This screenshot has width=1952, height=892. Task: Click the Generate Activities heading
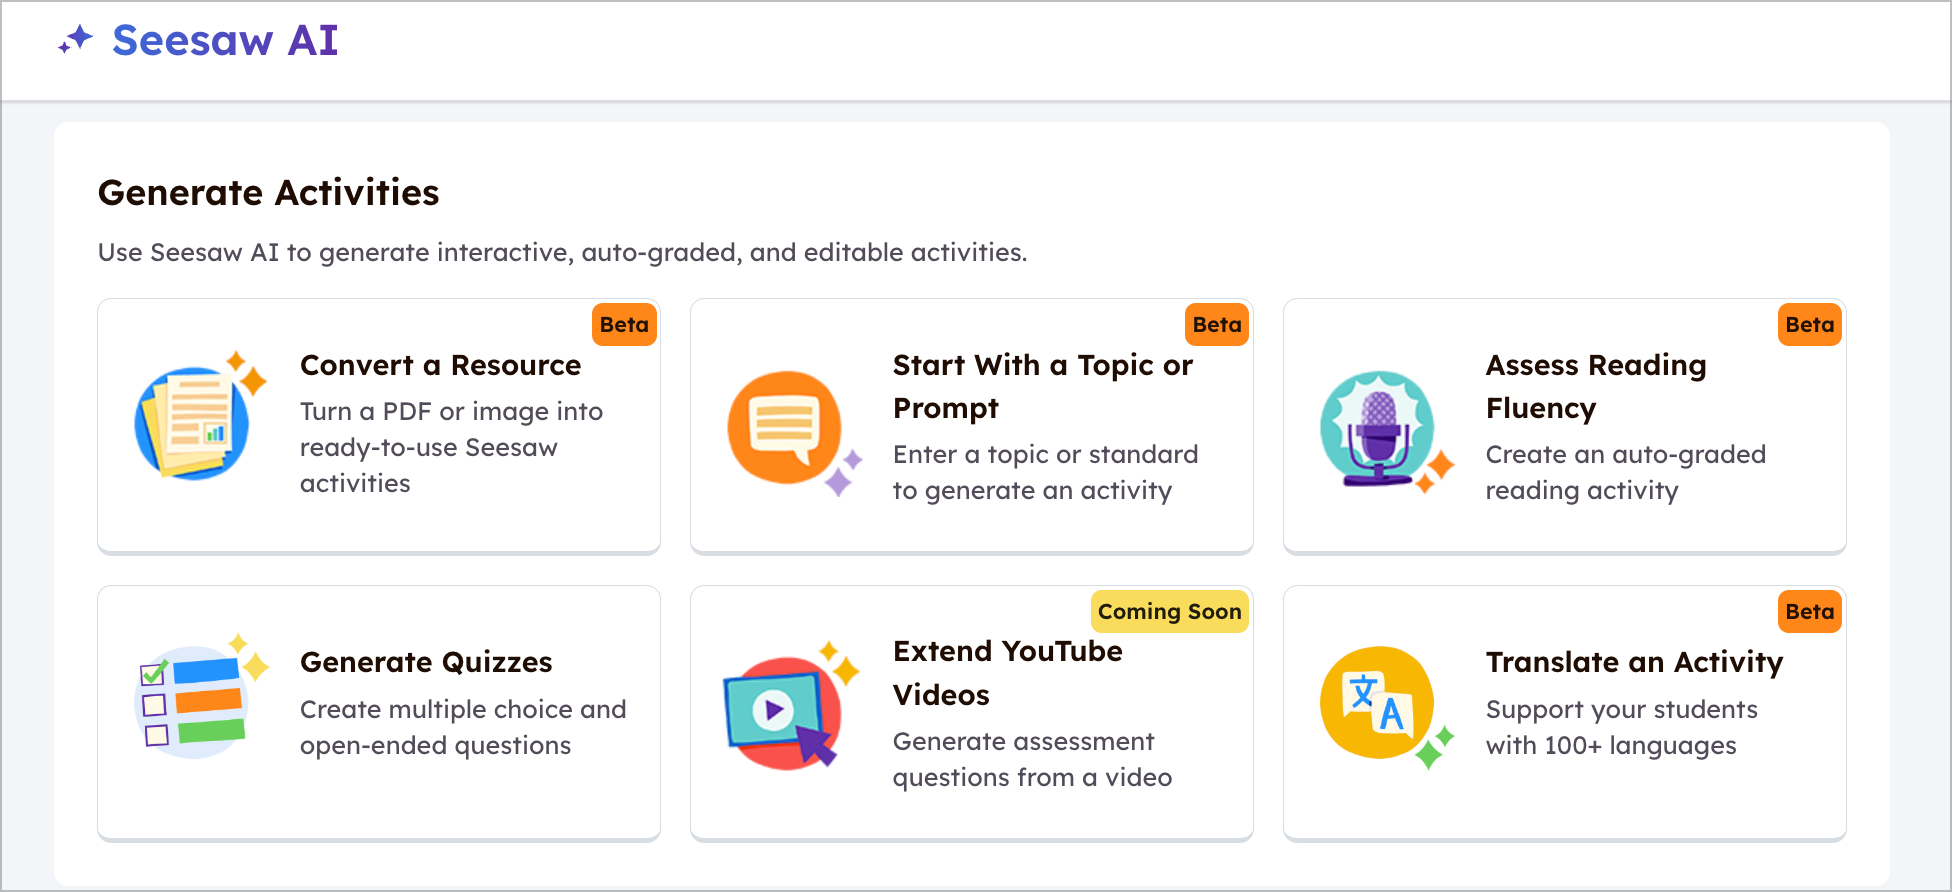[268, 192]
